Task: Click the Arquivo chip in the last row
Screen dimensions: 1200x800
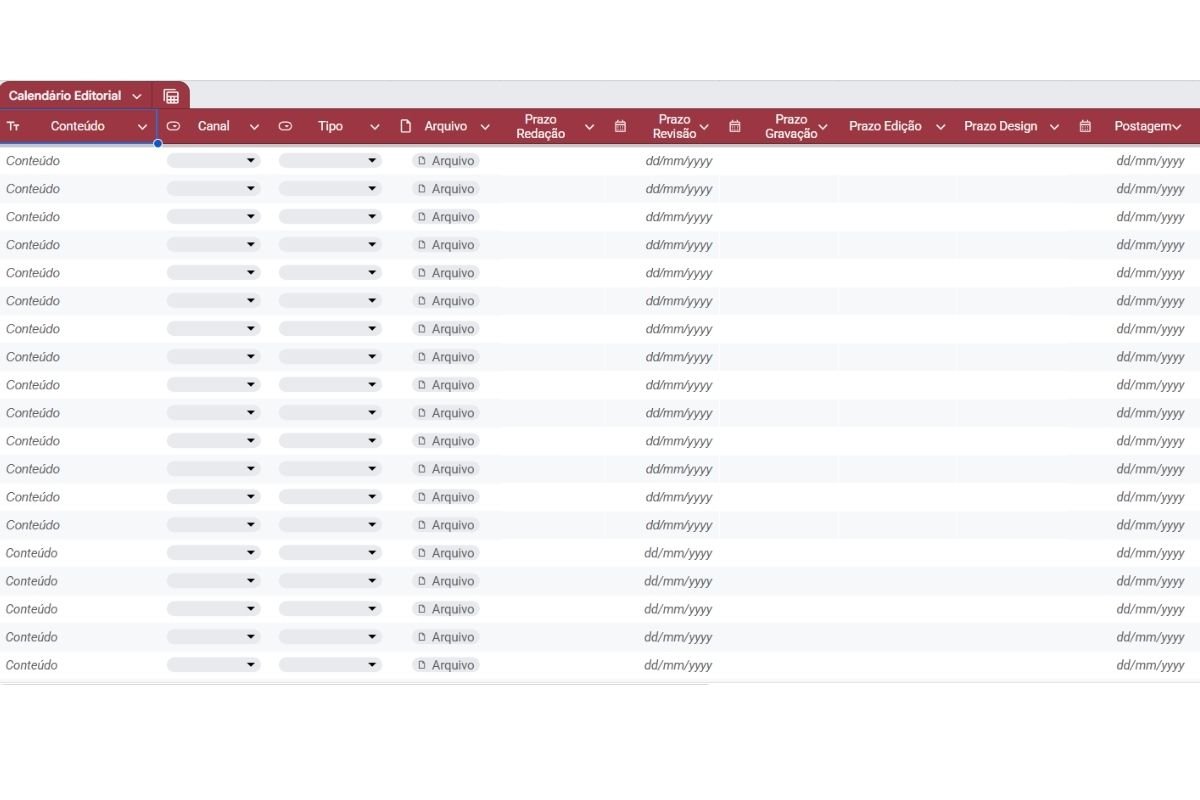Action: 446,665
